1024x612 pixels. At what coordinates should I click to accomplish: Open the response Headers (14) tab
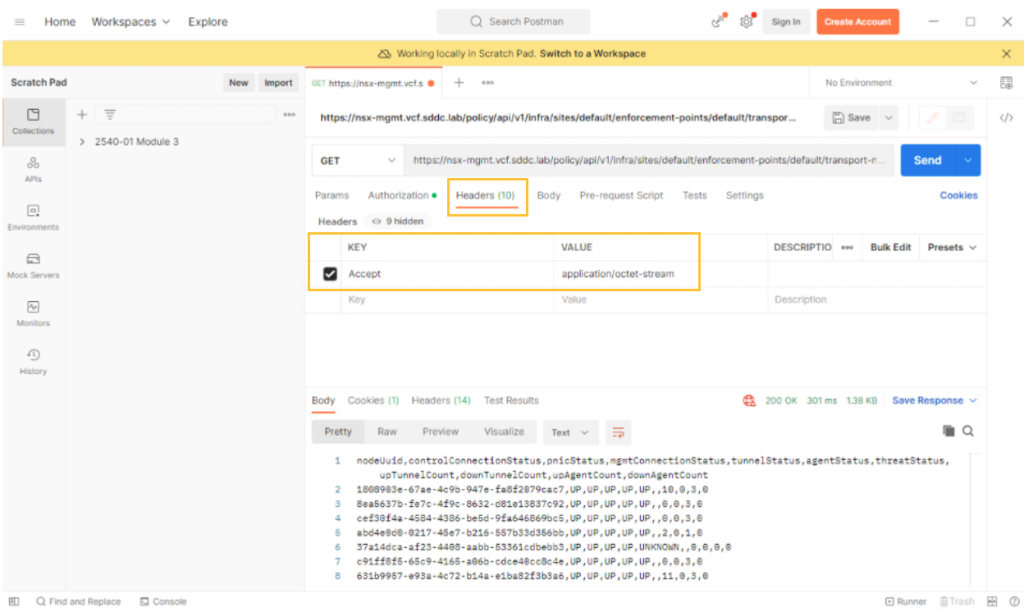(x=441, y=400)
